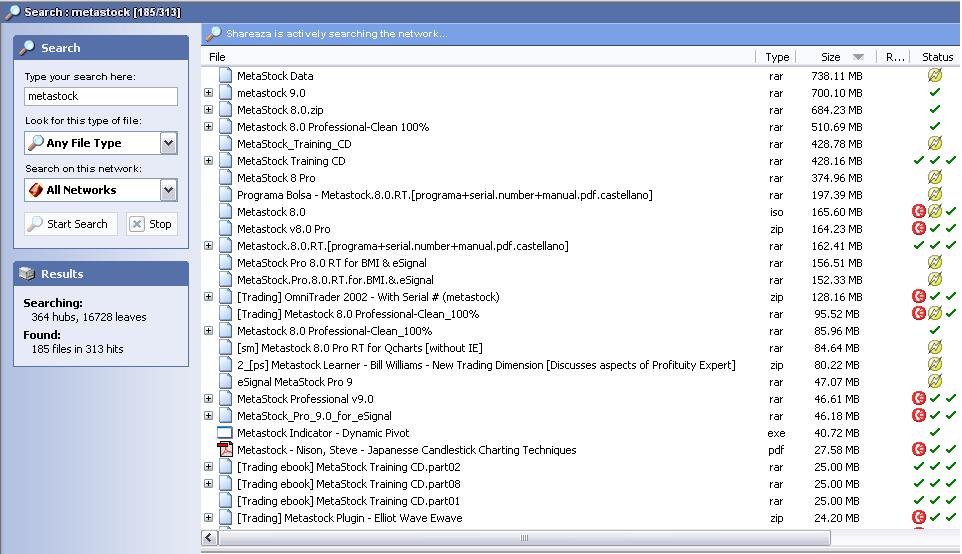This screenshot has width=962, height=554.
Task: Click the sort arrow in the Size column
Action: [858, 57]
